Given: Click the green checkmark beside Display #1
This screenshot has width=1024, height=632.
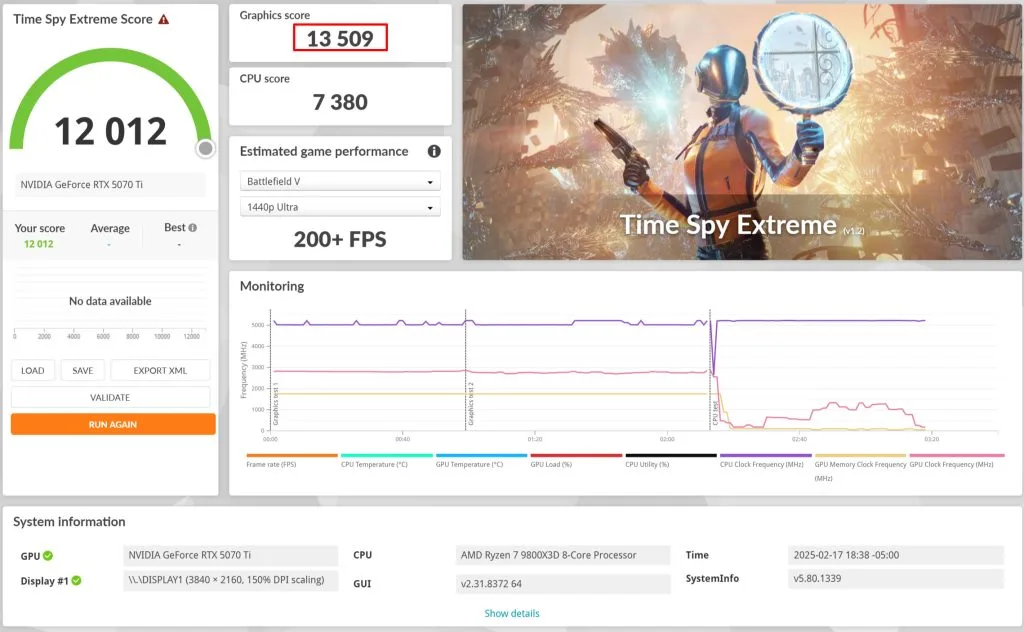Looking at the screenshot, I should (x=76, y=580).
